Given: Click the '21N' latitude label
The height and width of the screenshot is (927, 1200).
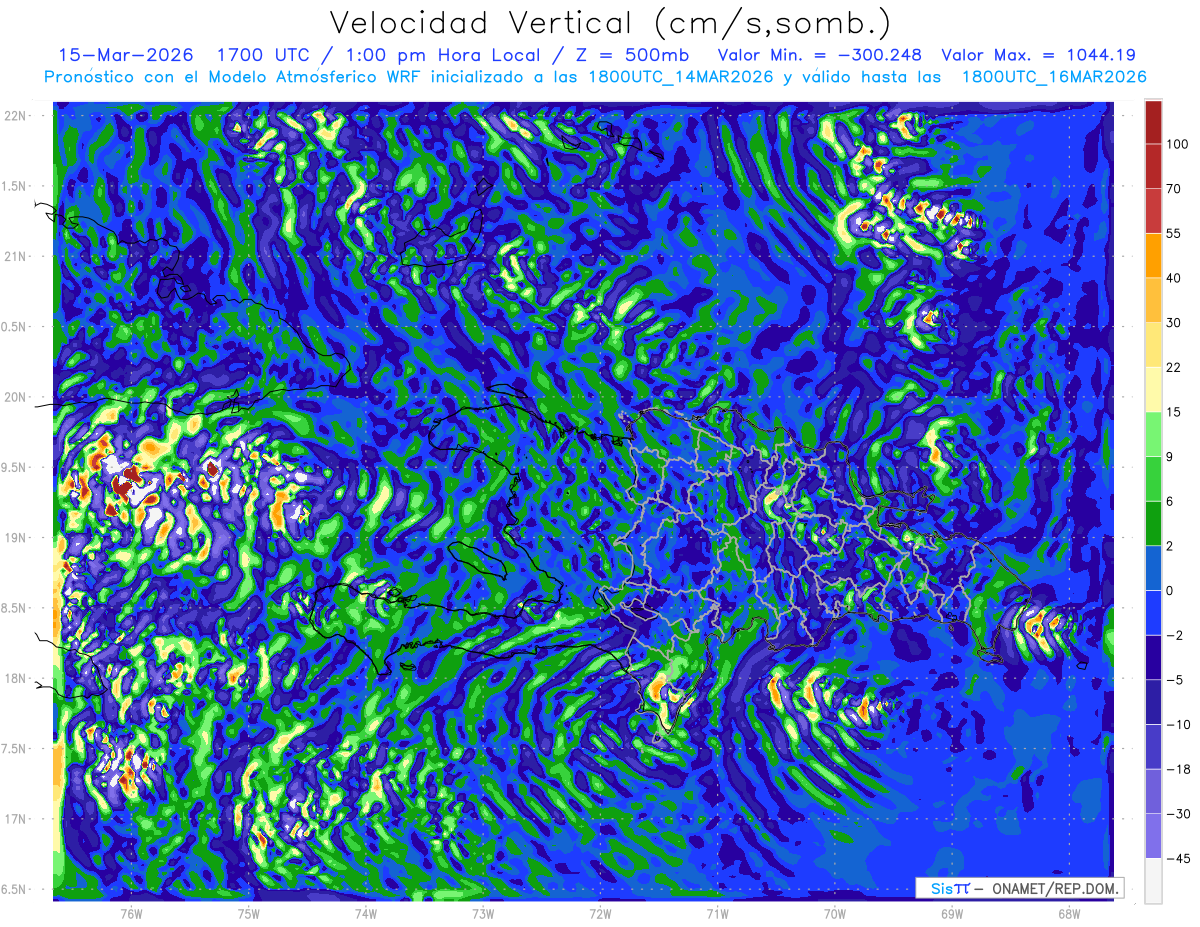Looking at the screenshot, I should click(x=16, y=256).
